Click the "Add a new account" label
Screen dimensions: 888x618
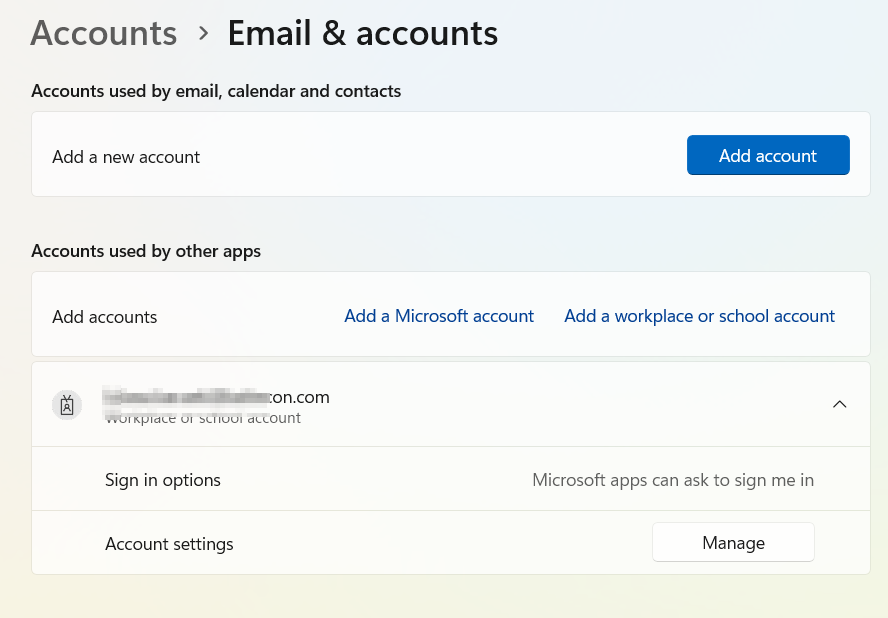pos(126,157)
